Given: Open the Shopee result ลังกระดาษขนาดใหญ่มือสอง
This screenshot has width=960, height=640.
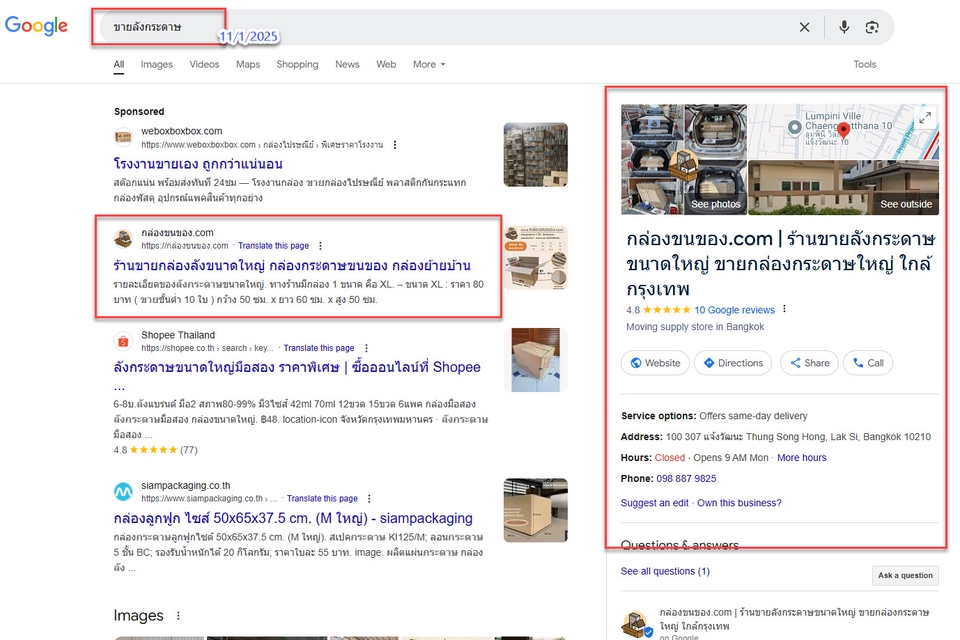Looking at the screenshot, I should coord(297,367).
